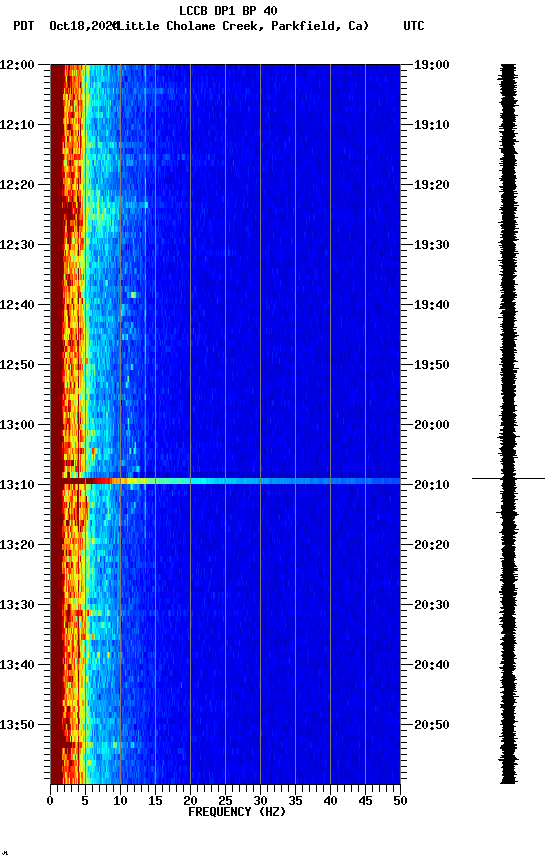Click the 19:20 UTC time label
The height and width of the screenshot is (864, 552).
(x=432, y=185)
